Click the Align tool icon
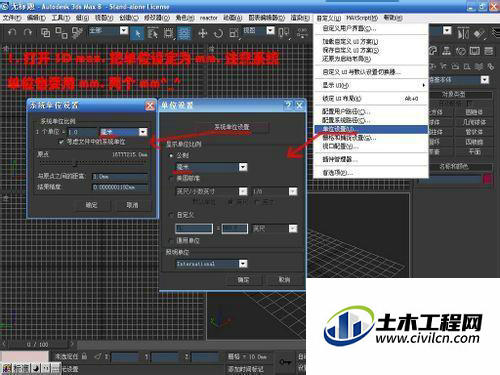The width and height of the screenshot is (500, 375). [479, 33]
